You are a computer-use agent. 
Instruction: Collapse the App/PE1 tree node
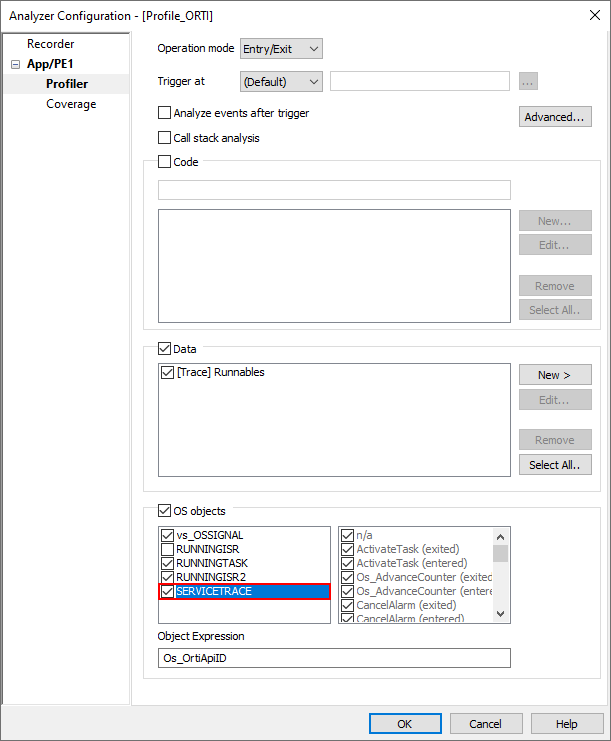click(16, 64)
